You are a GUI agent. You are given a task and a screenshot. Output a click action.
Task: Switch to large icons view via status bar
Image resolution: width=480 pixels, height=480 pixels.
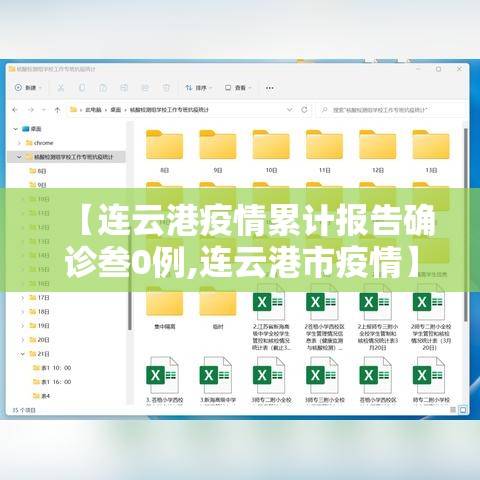click(463, 410)
